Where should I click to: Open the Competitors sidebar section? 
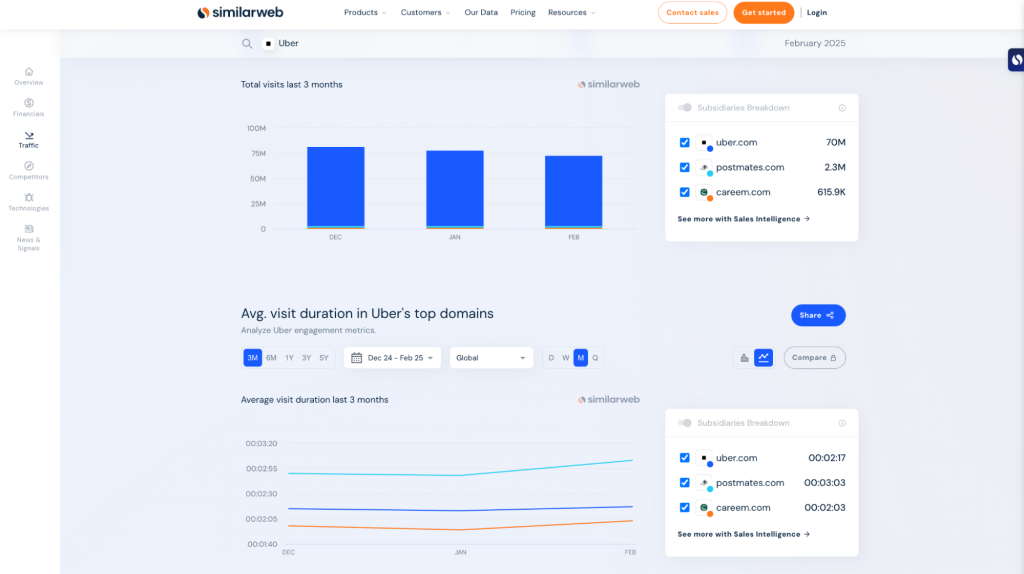point(29,171)
